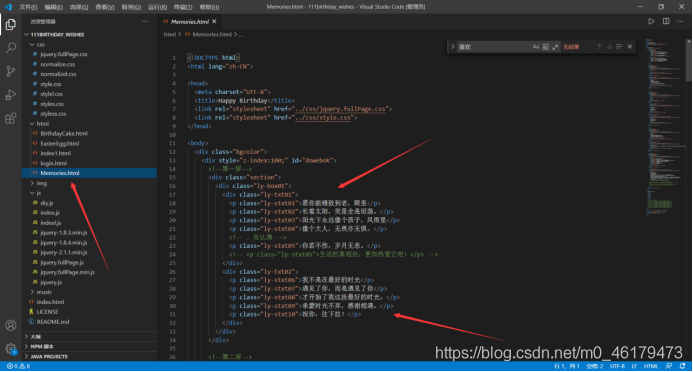Open the editor more actions ellipsis
The width and height of the screenshot is (693, 372).
coord(680,21)
